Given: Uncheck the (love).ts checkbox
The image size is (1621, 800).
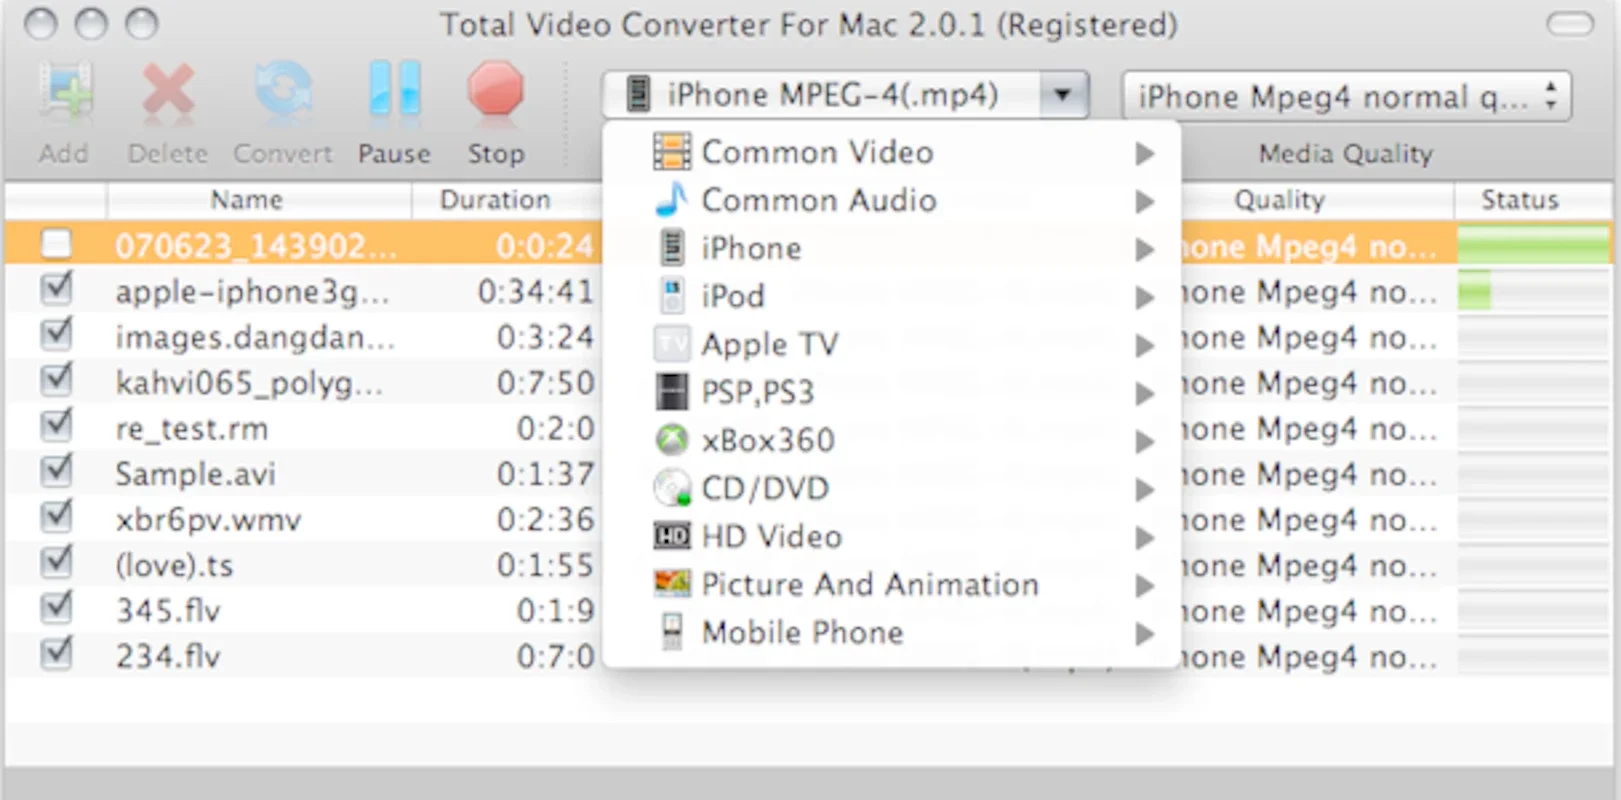Looking at the screenshot, I should pyautogui.click(x=57, y=563).
